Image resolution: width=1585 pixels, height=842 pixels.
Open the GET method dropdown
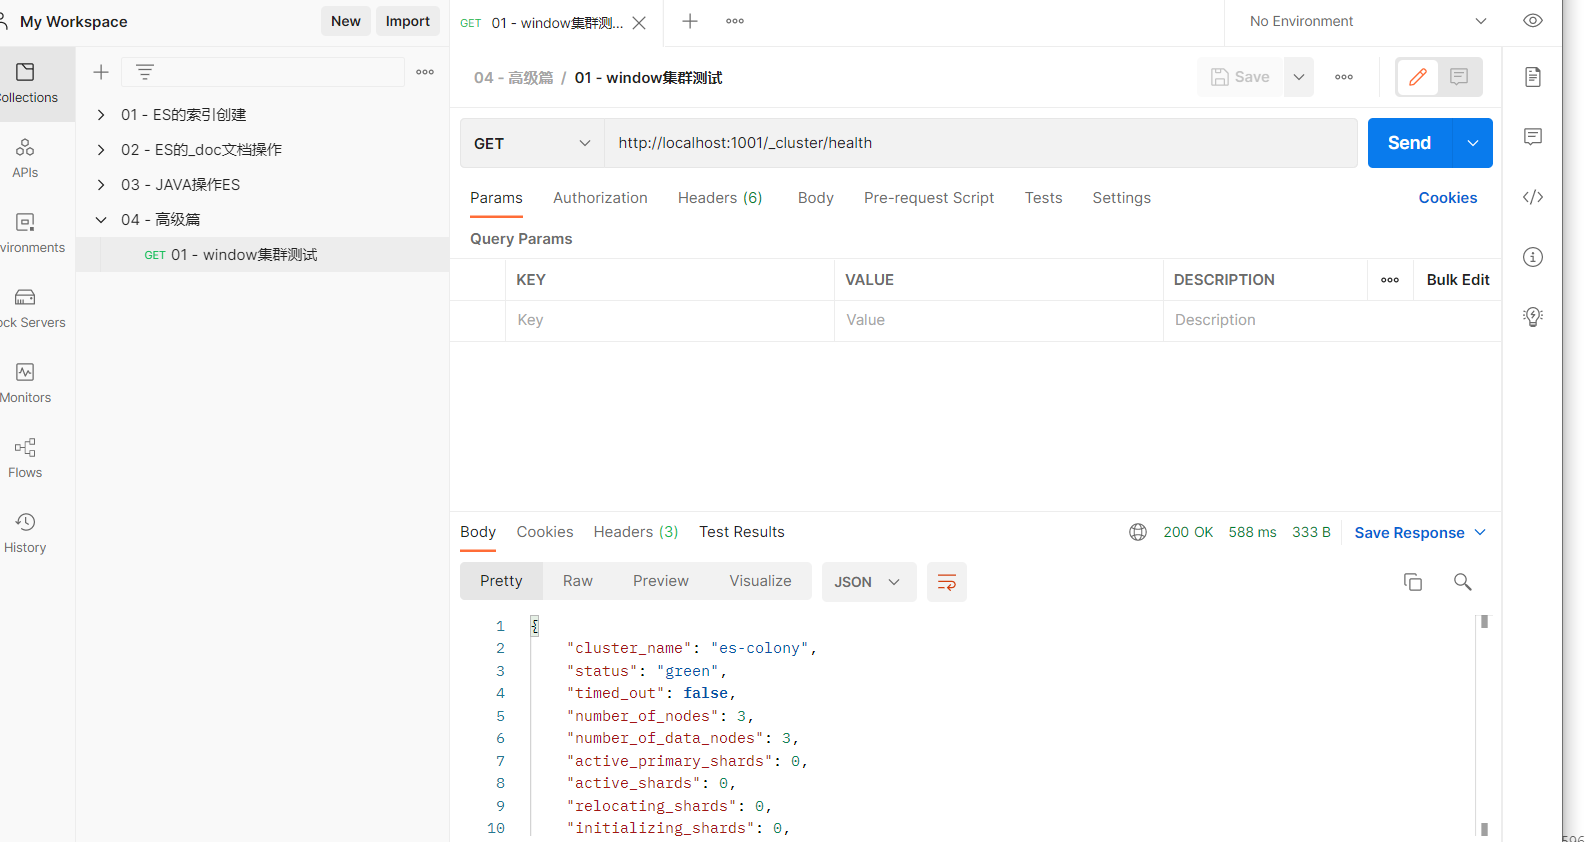(x=532, y=143)
